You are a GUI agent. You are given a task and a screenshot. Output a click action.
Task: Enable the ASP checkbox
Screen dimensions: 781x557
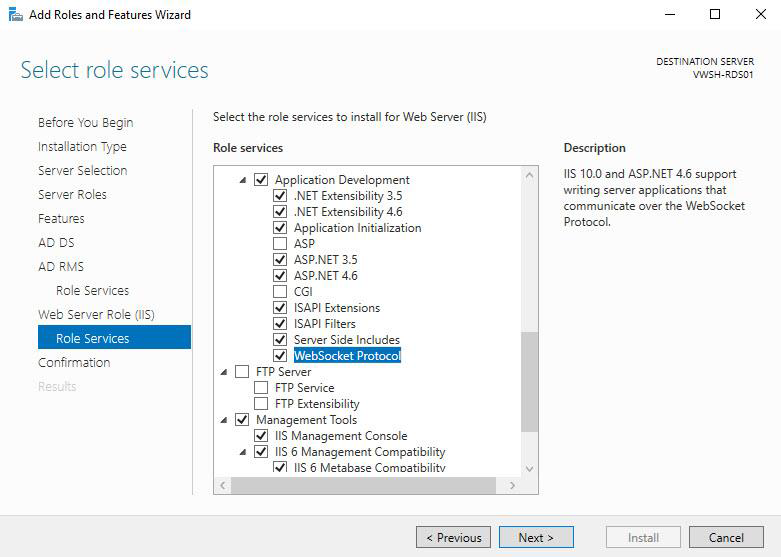click(280, 244)
